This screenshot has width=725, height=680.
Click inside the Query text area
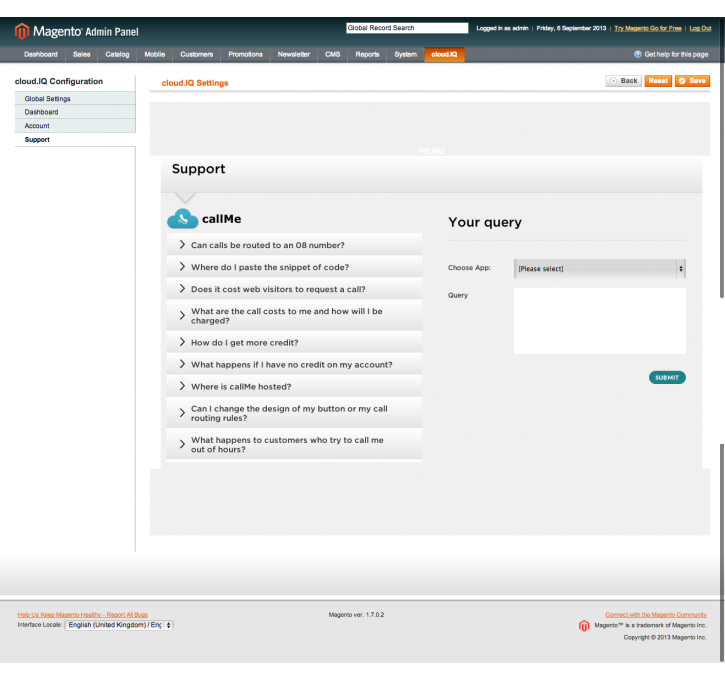click(600, 321)
